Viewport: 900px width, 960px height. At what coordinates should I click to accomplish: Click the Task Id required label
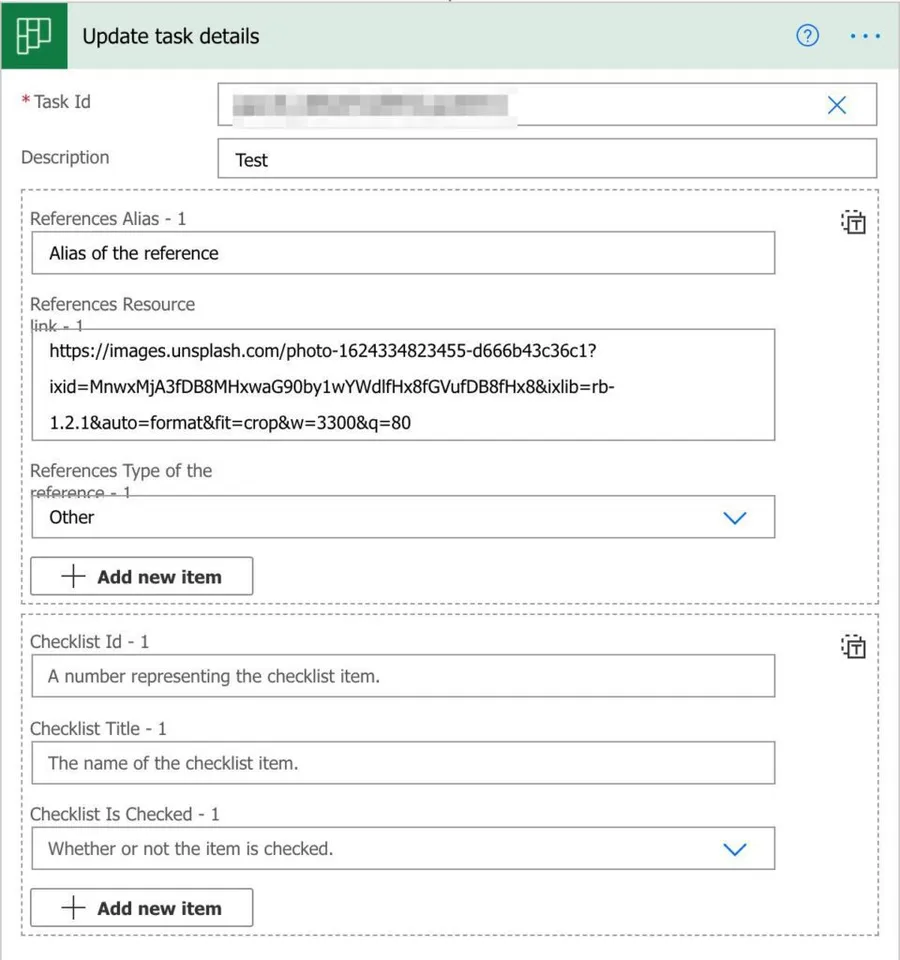point(61,102)
